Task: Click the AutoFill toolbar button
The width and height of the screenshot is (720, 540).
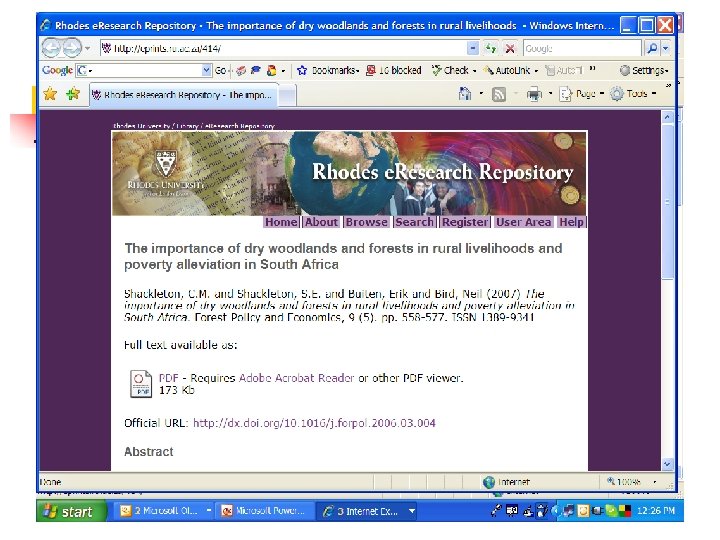Action: (x=563, y=70)
